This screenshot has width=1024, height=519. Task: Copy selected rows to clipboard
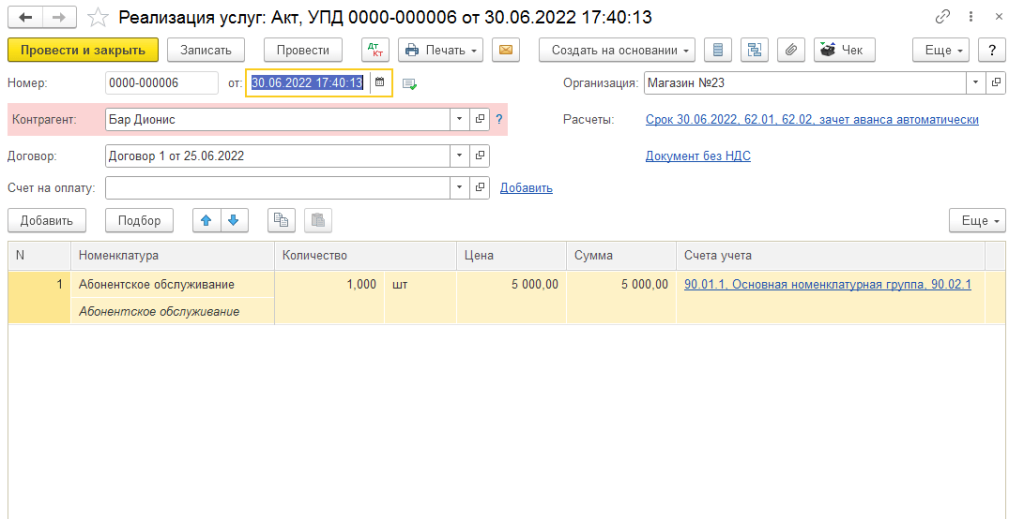pyautogui.click(x=281, y=221)
